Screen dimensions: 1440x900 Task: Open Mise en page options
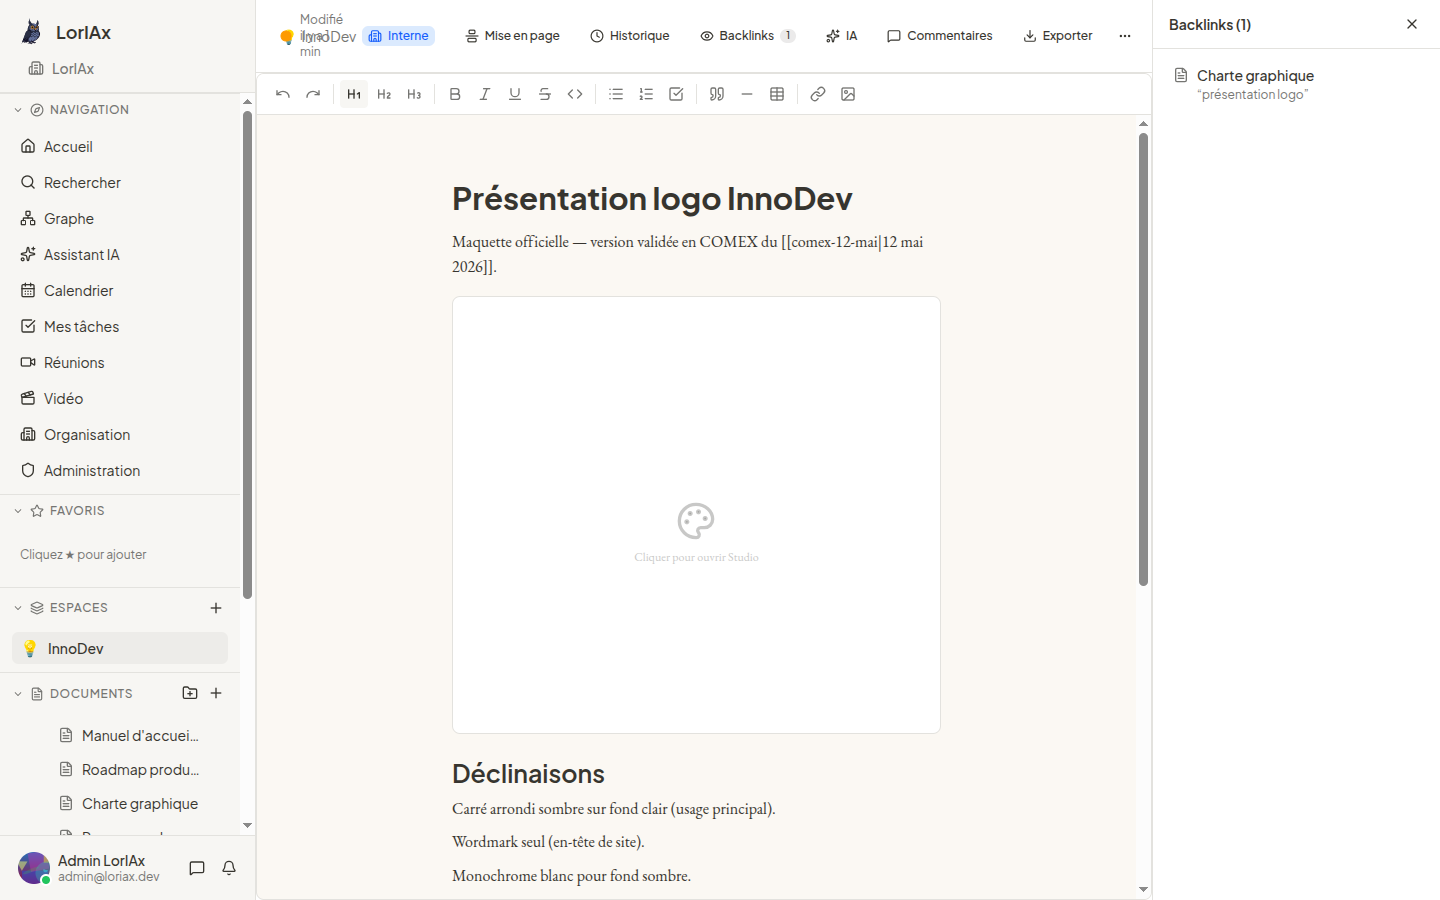(512, 36)
